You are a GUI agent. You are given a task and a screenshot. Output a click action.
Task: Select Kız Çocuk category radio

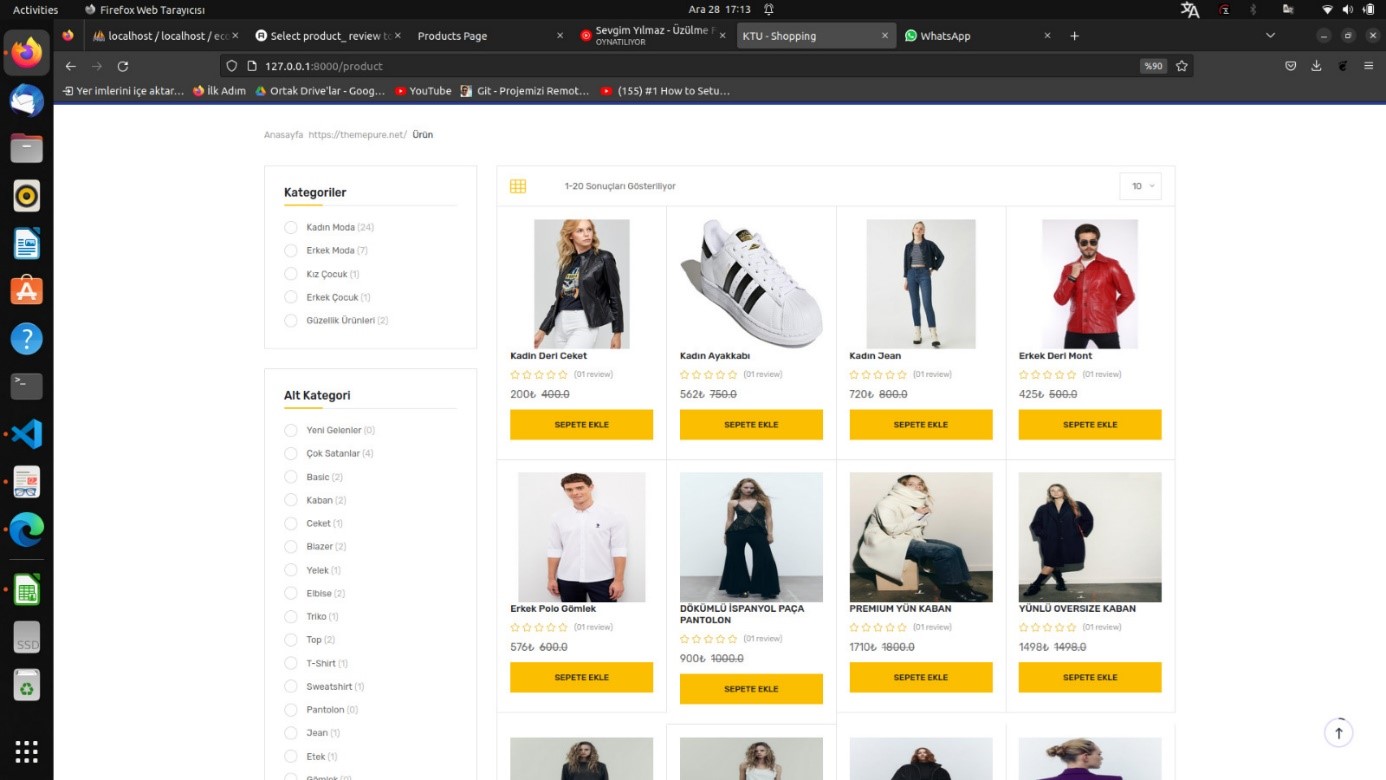(x=291, y=274)
